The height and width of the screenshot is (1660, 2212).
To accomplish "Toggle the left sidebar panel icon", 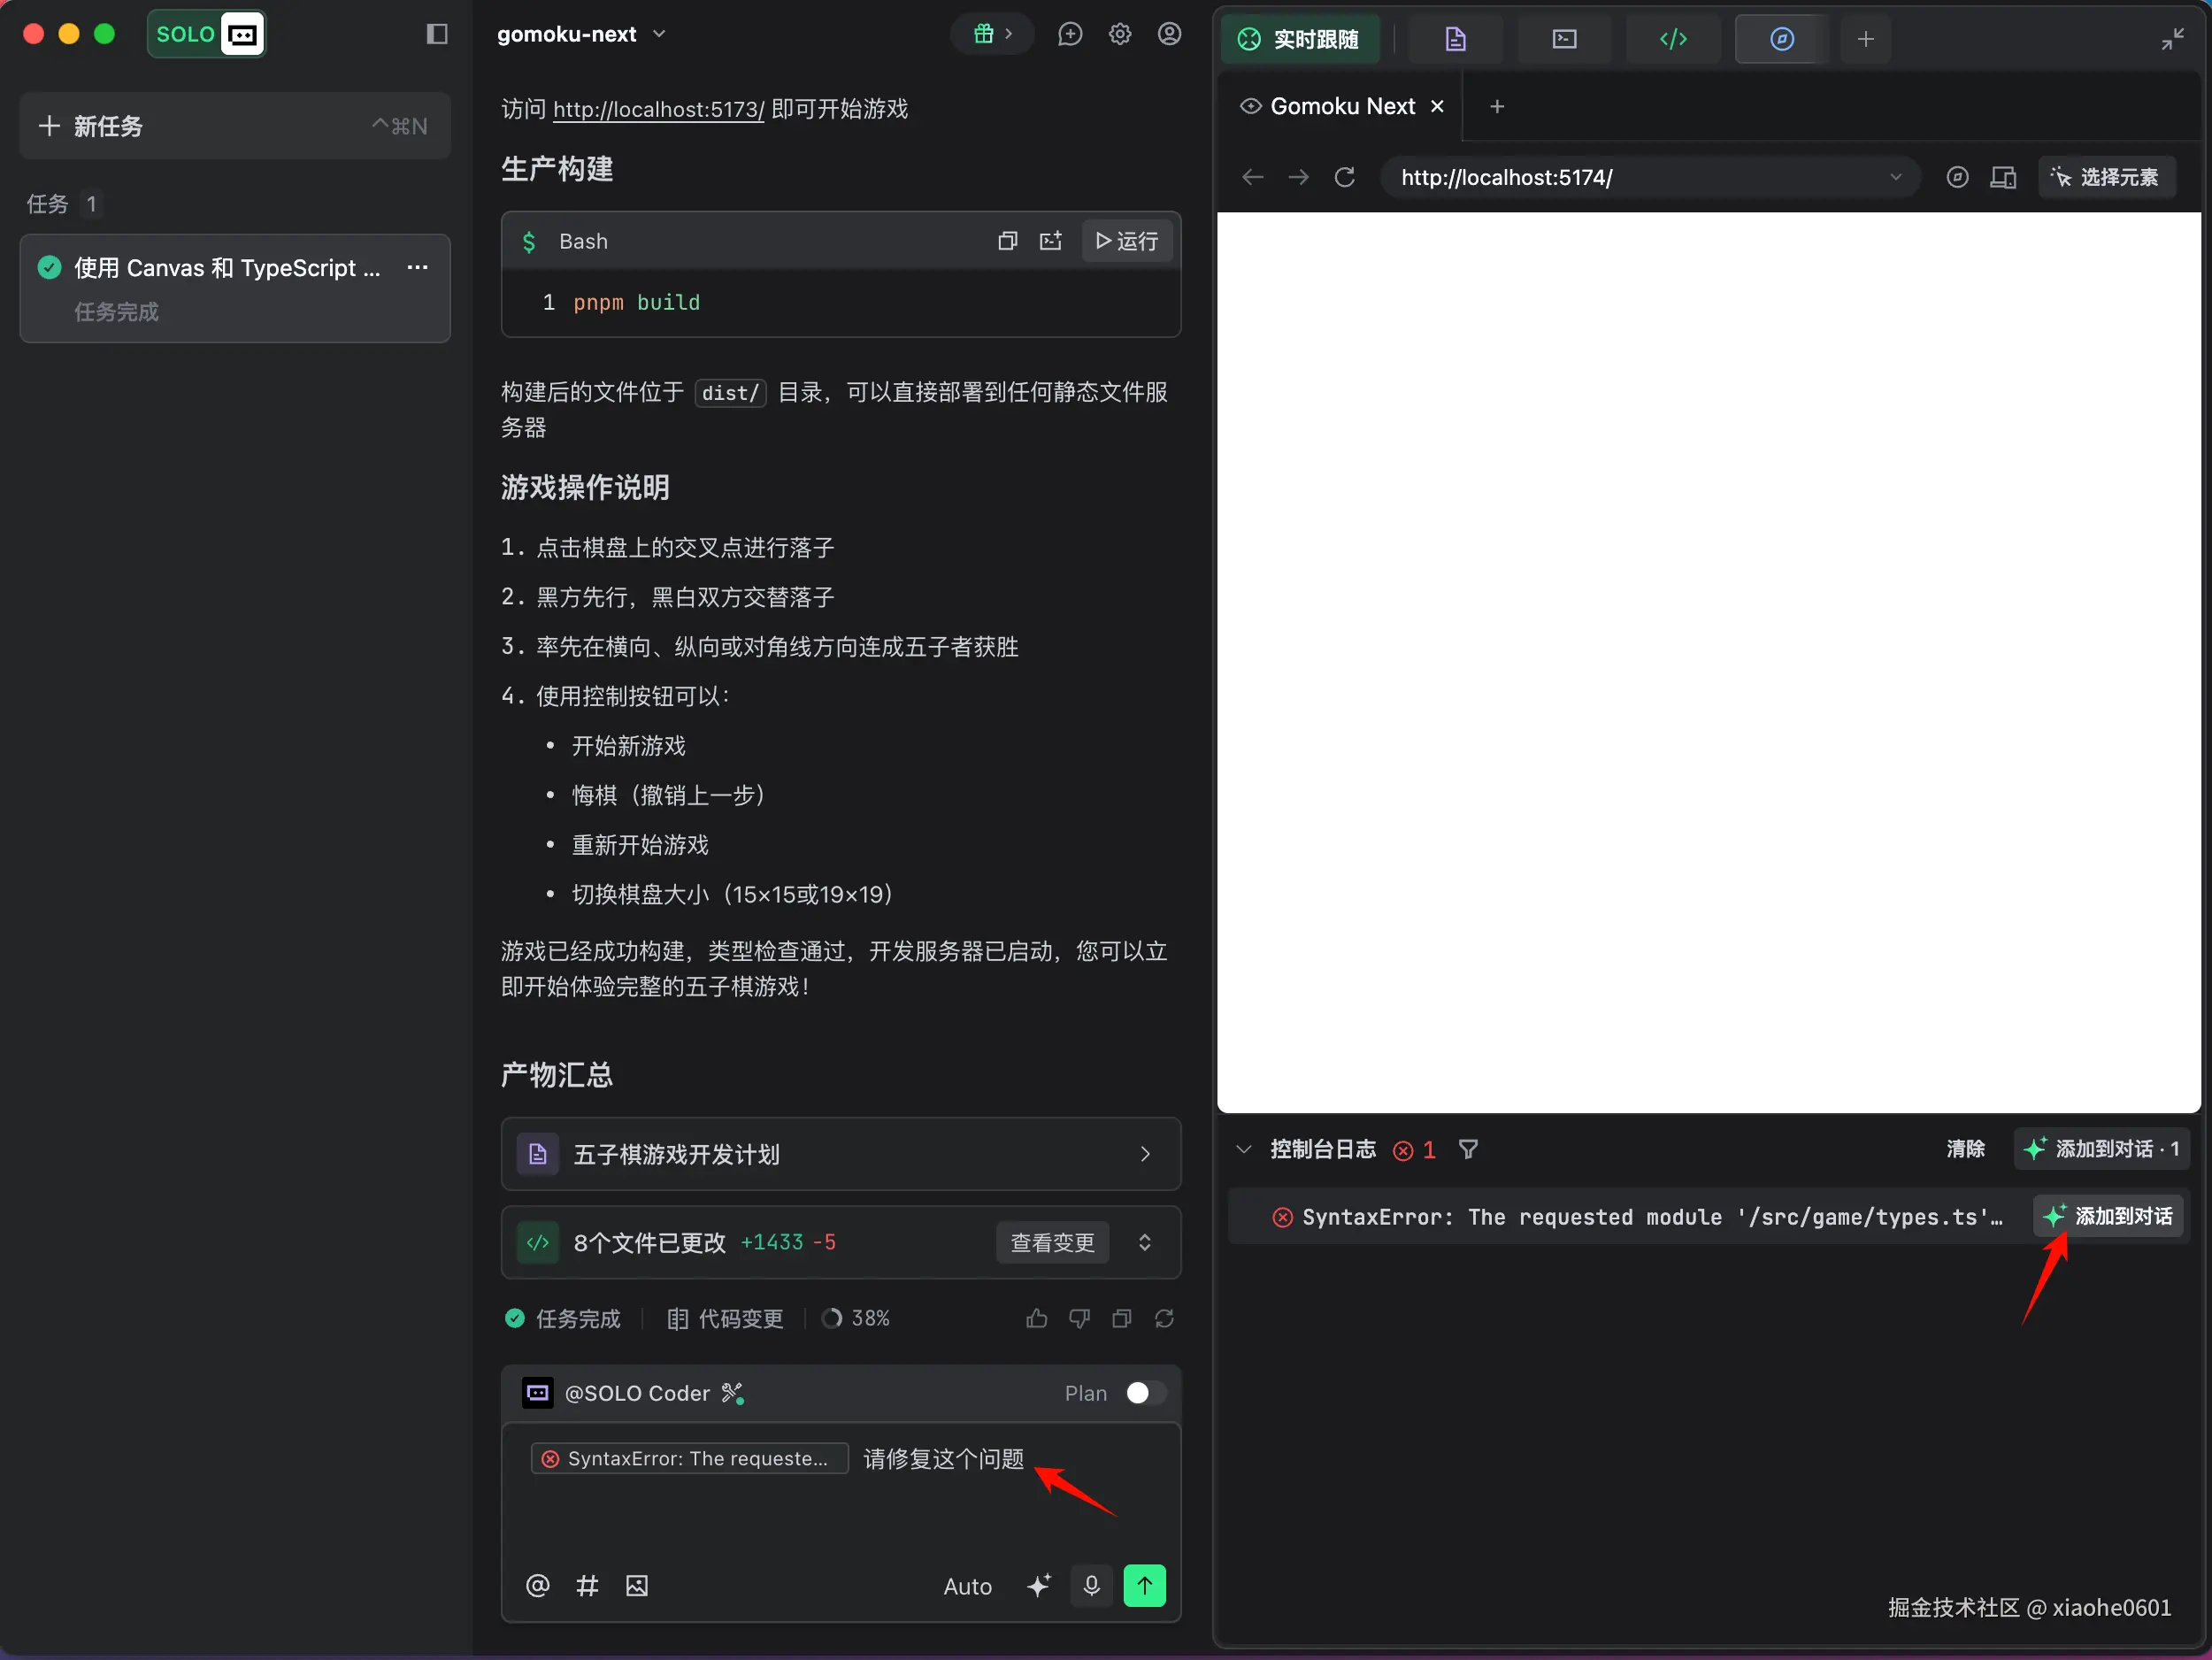I will [437, 34].
